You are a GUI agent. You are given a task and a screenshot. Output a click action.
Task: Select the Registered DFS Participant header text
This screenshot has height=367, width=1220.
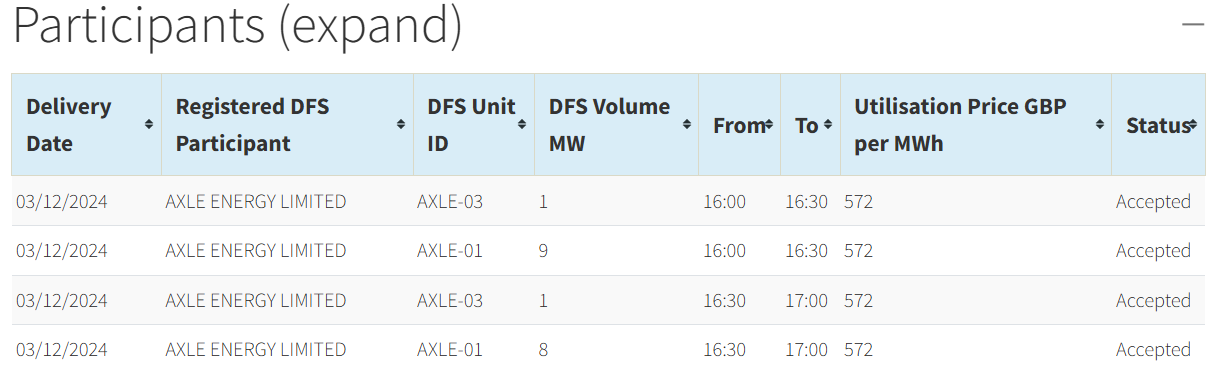coord(252,125)
